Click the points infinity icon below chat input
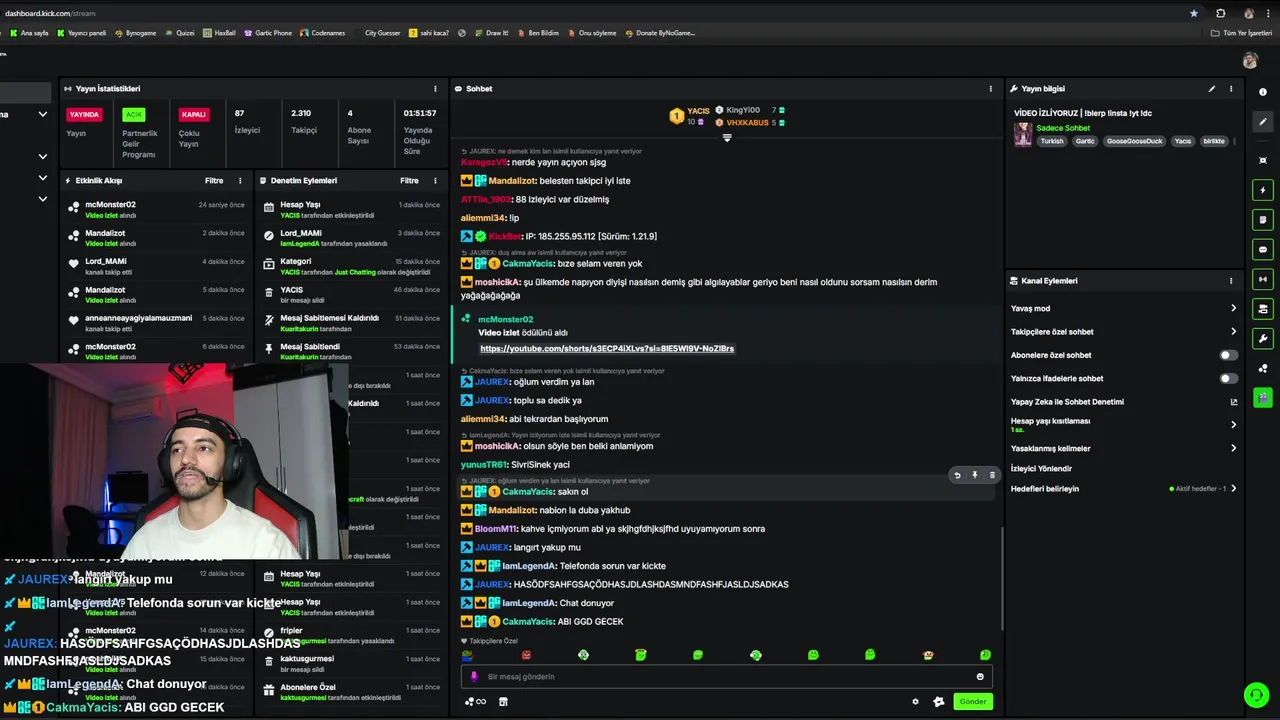 (475, 702)
